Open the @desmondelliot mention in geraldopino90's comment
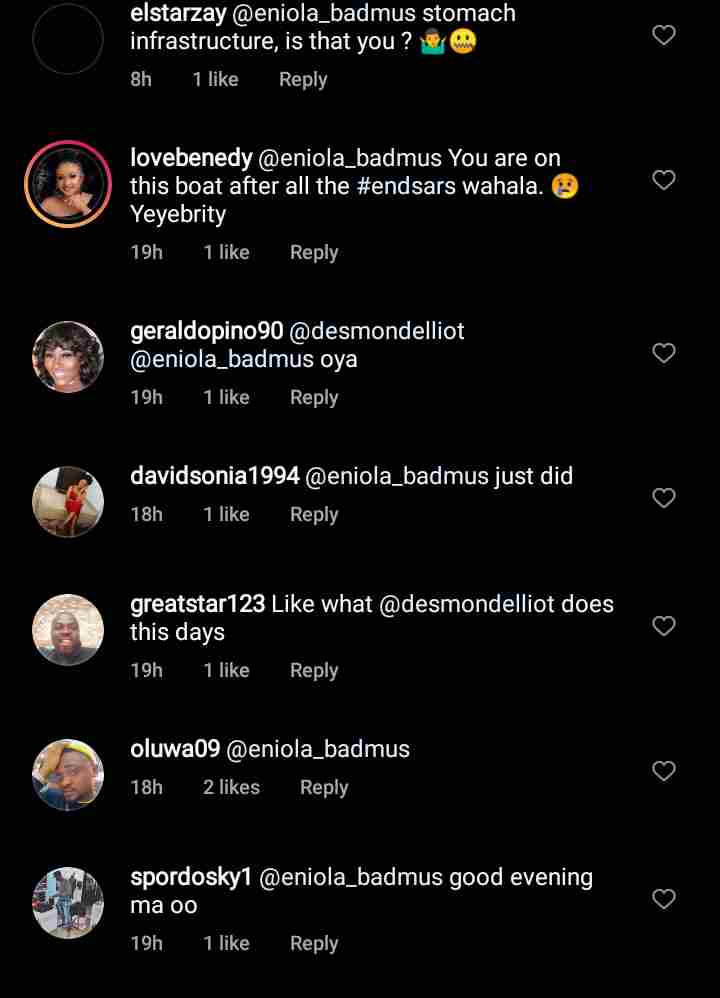This screenshot has width=720, height=998. 377,331
